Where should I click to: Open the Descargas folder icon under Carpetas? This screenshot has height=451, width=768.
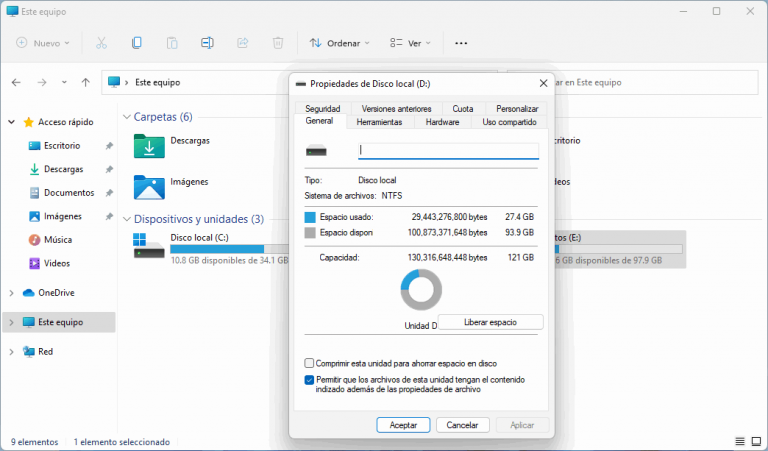coord(149,146)
